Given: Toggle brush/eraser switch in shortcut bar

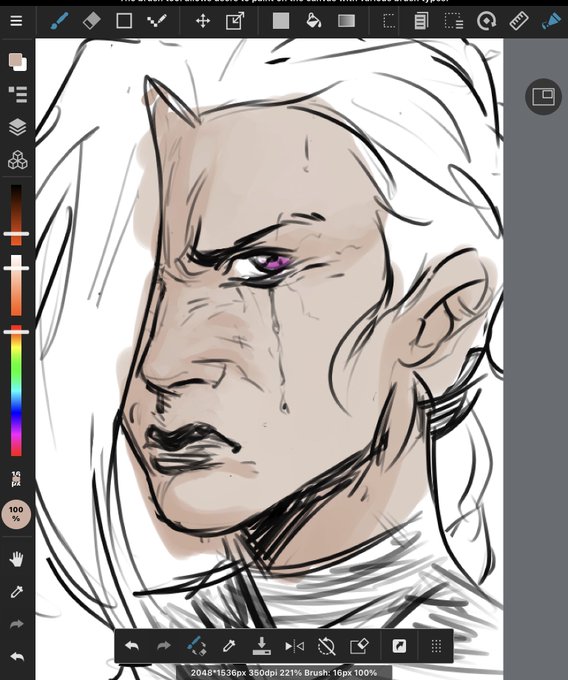Looking at the screenshot, I should [196, 646].
